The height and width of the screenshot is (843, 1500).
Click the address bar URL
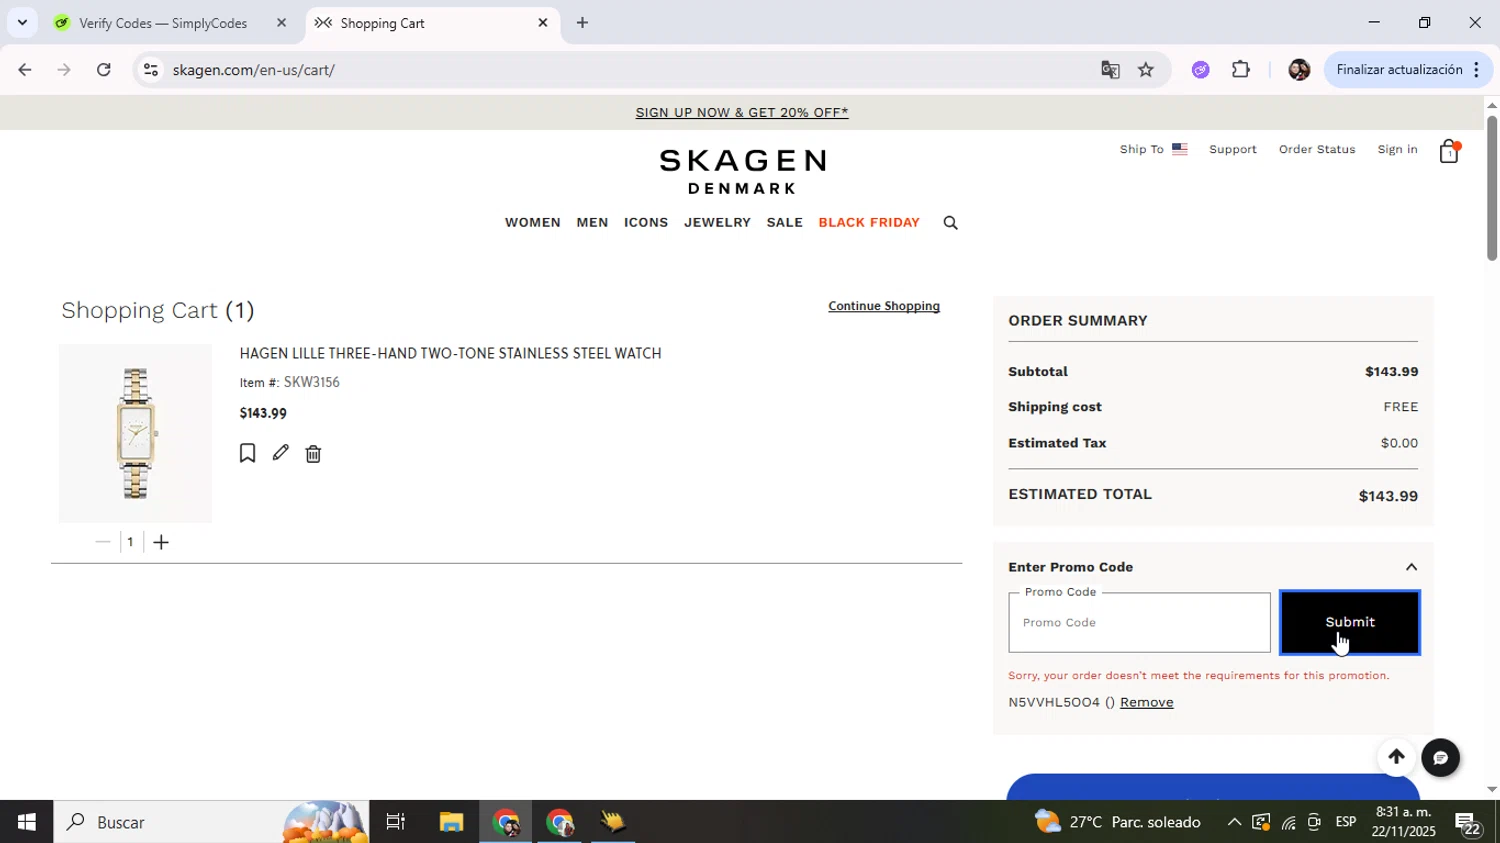[x=253, y=70]
